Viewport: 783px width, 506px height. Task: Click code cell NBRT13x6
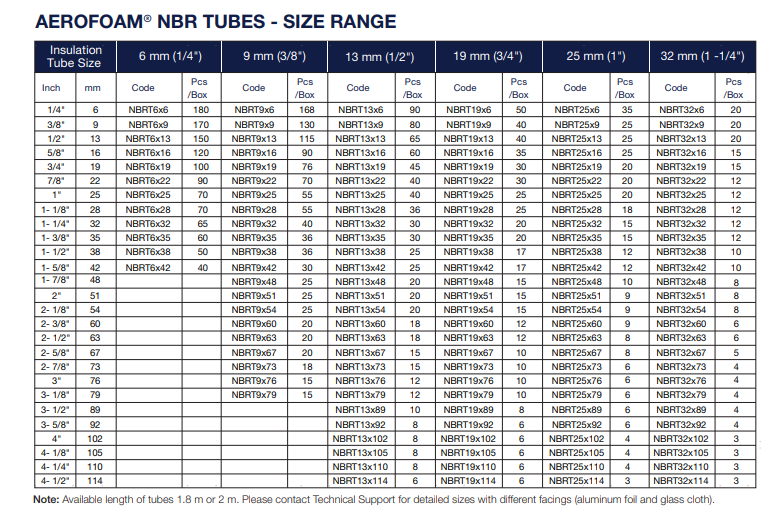click(x=361, y=110)
